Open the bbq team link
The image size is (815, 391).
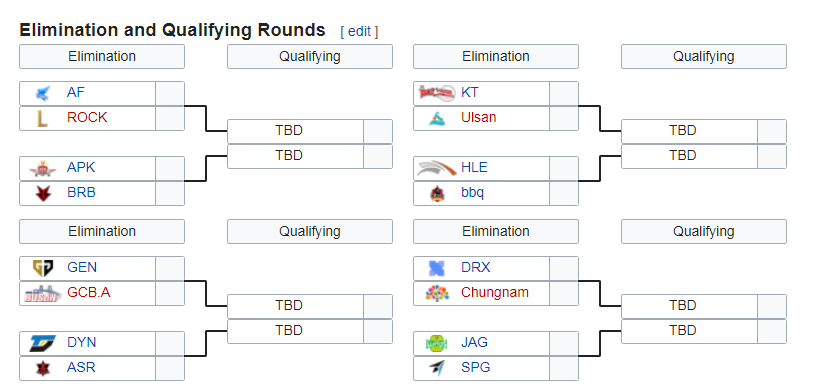[472, 193]
